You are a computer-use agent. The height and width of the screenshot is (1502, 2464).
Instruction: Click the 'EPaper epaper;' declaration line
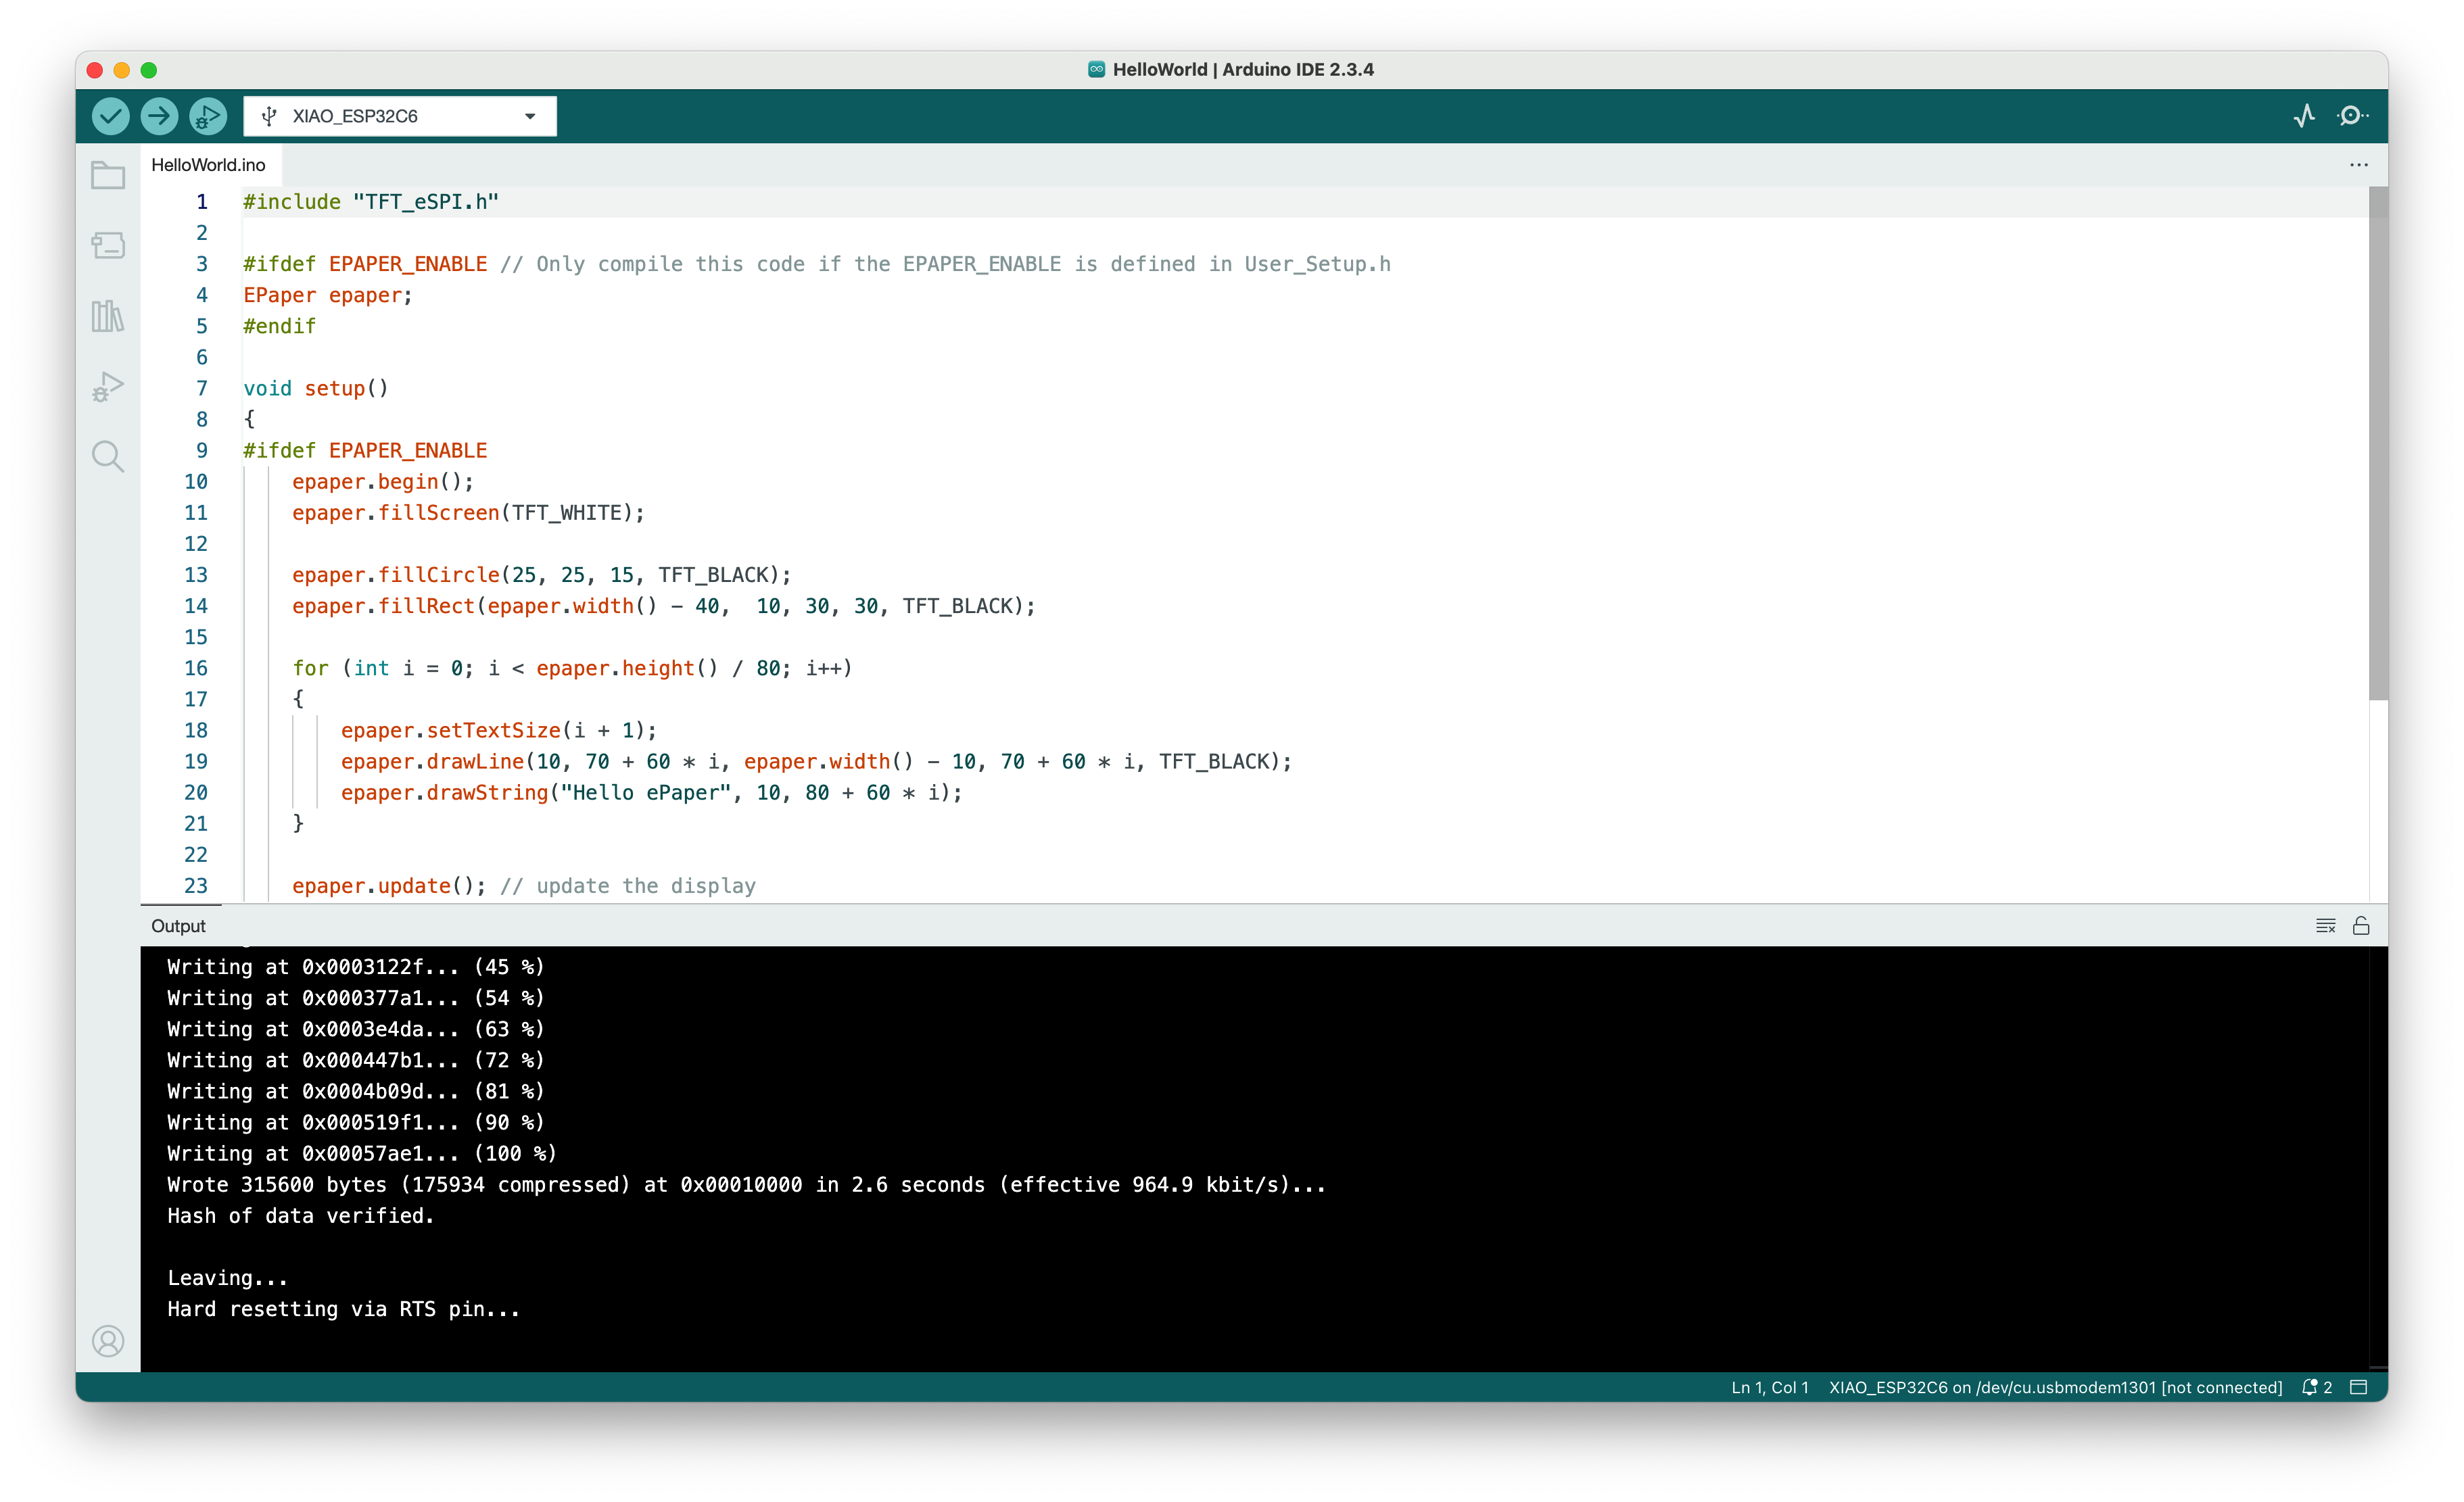328,295
